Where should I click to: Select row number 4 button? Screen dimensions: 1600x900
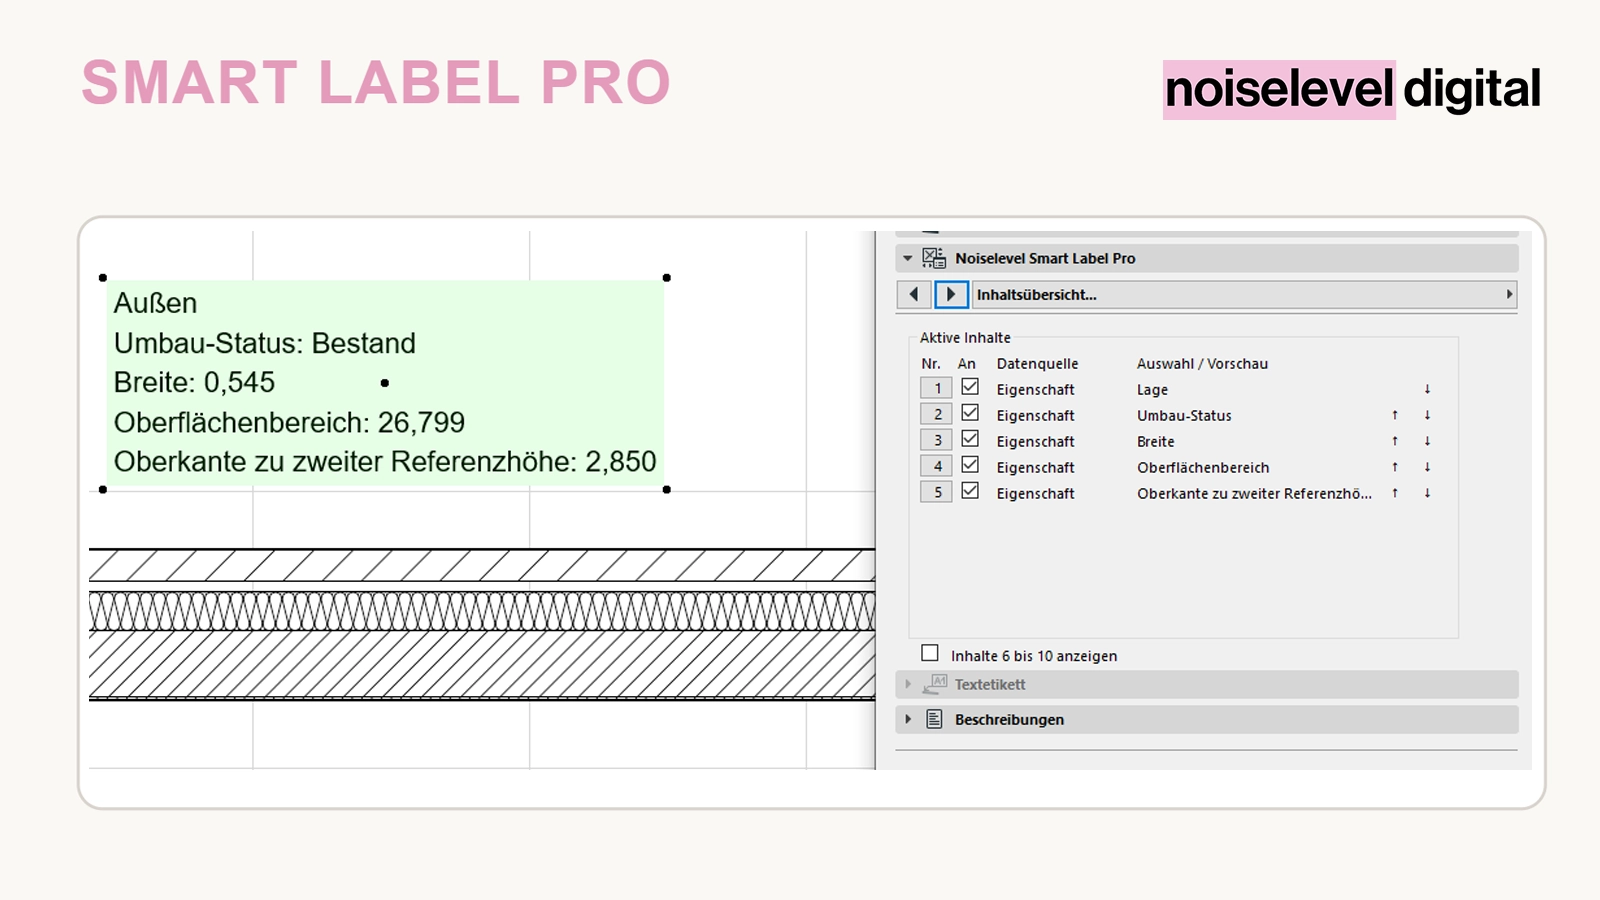[x=936, y=466]
